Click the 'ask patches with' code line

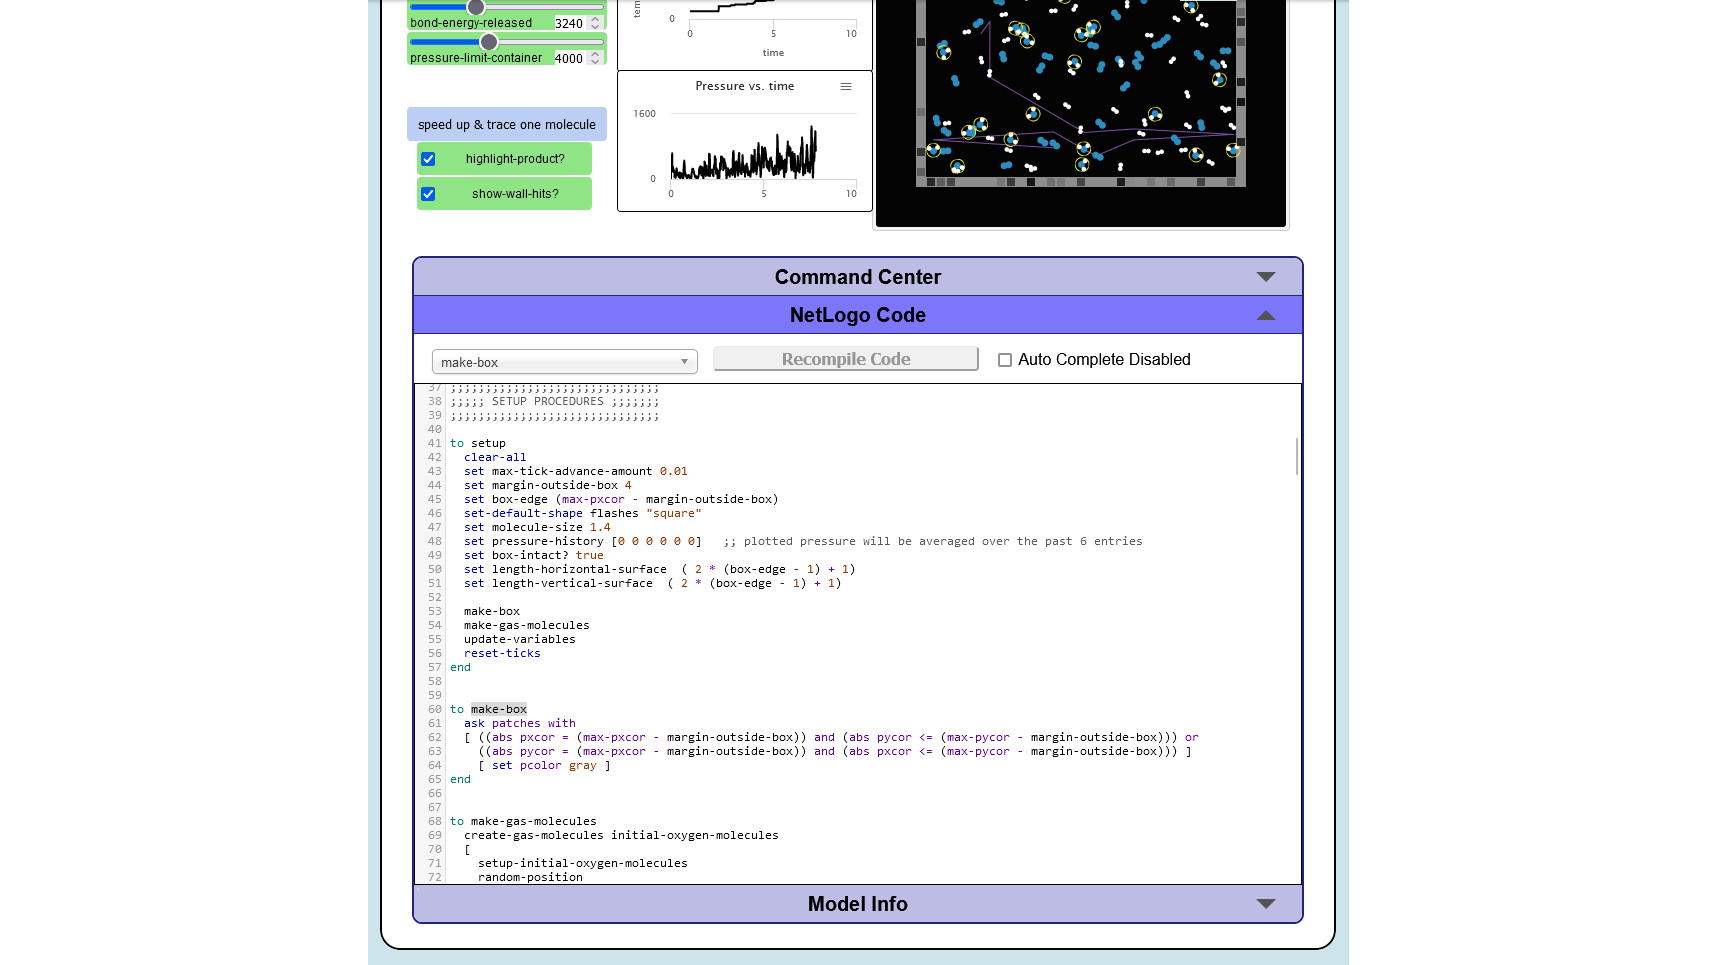pyautogui.click(x=520, y=723)
